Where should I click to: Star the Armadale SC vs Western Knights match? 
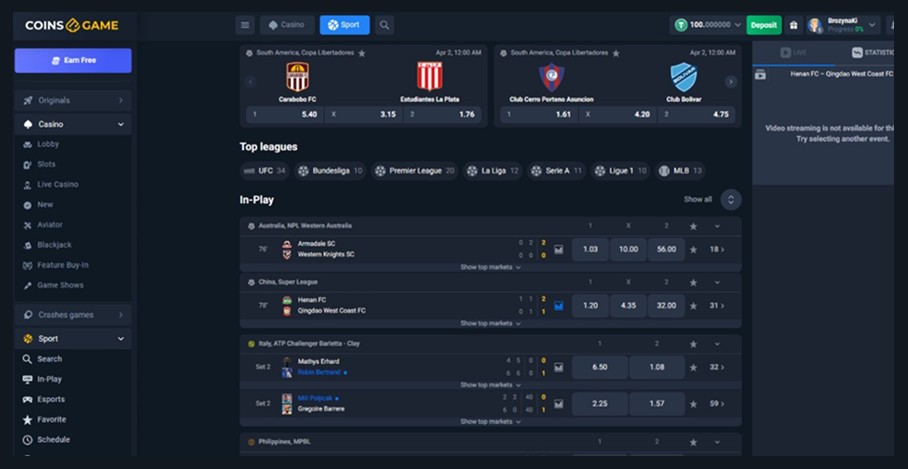click(x=693, y=250)
